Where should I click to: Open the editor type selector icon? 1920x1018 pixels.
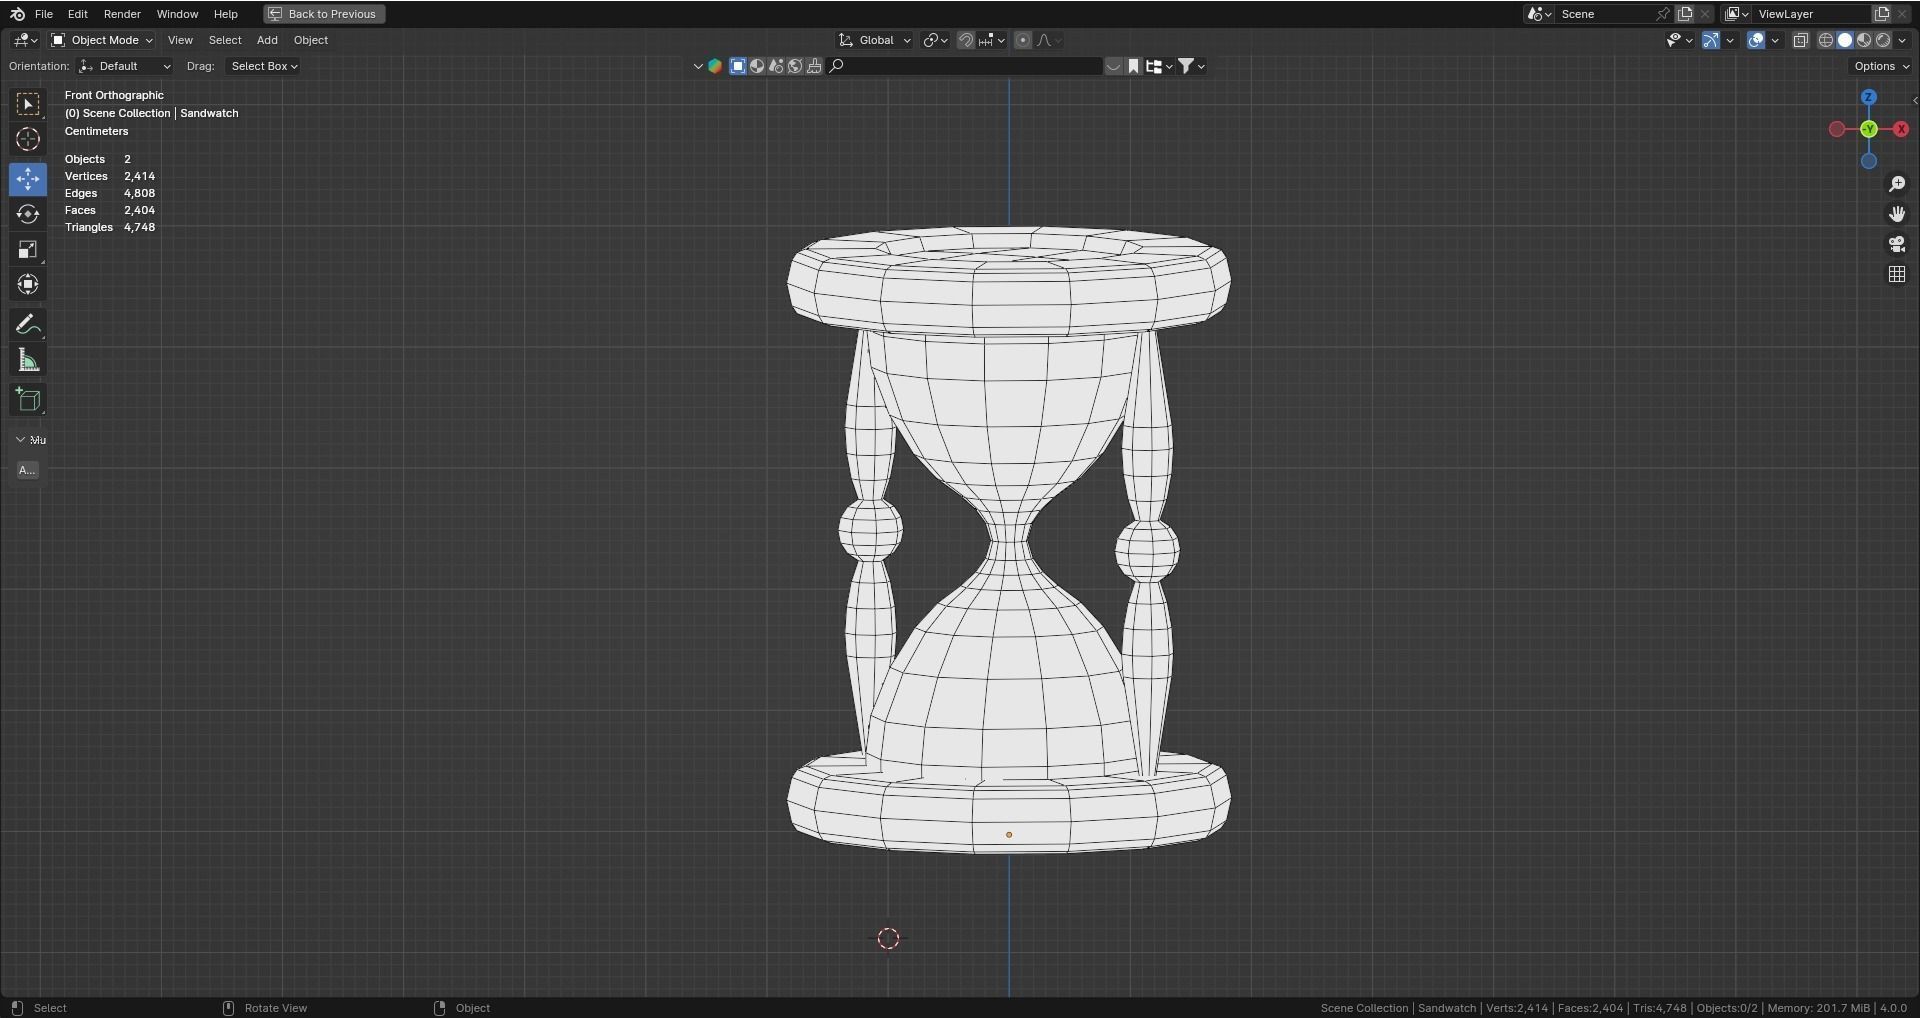tap(25, 40)
